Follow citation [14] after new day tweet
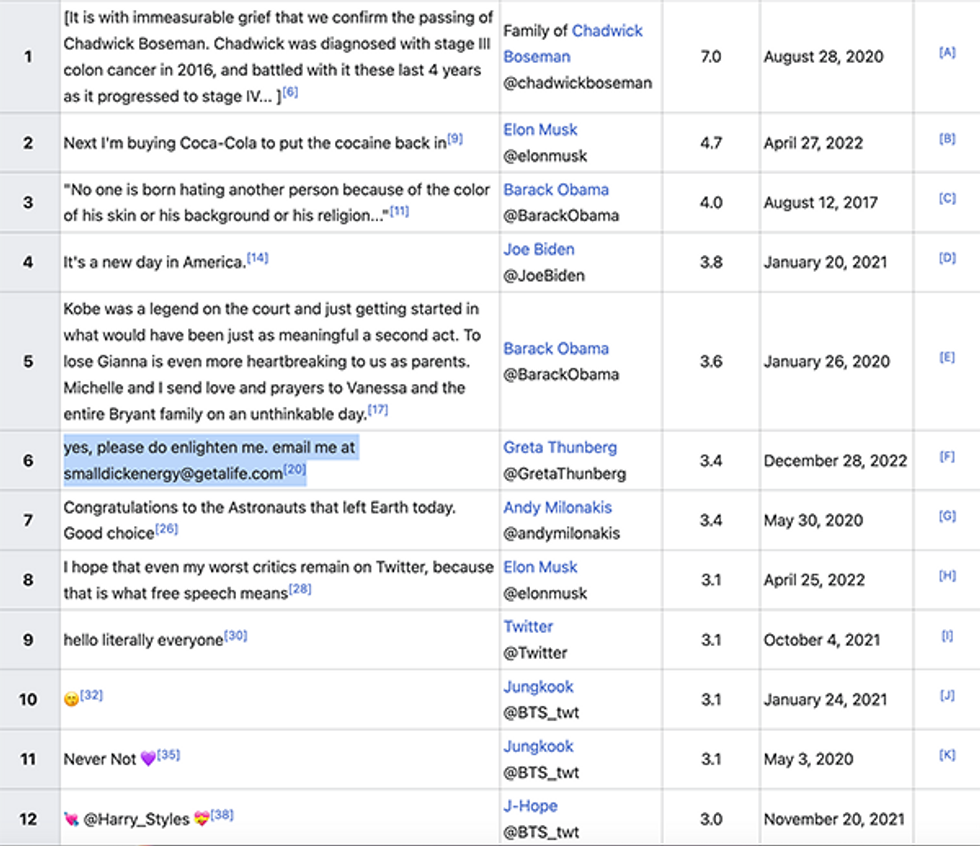 pos(258,257)
